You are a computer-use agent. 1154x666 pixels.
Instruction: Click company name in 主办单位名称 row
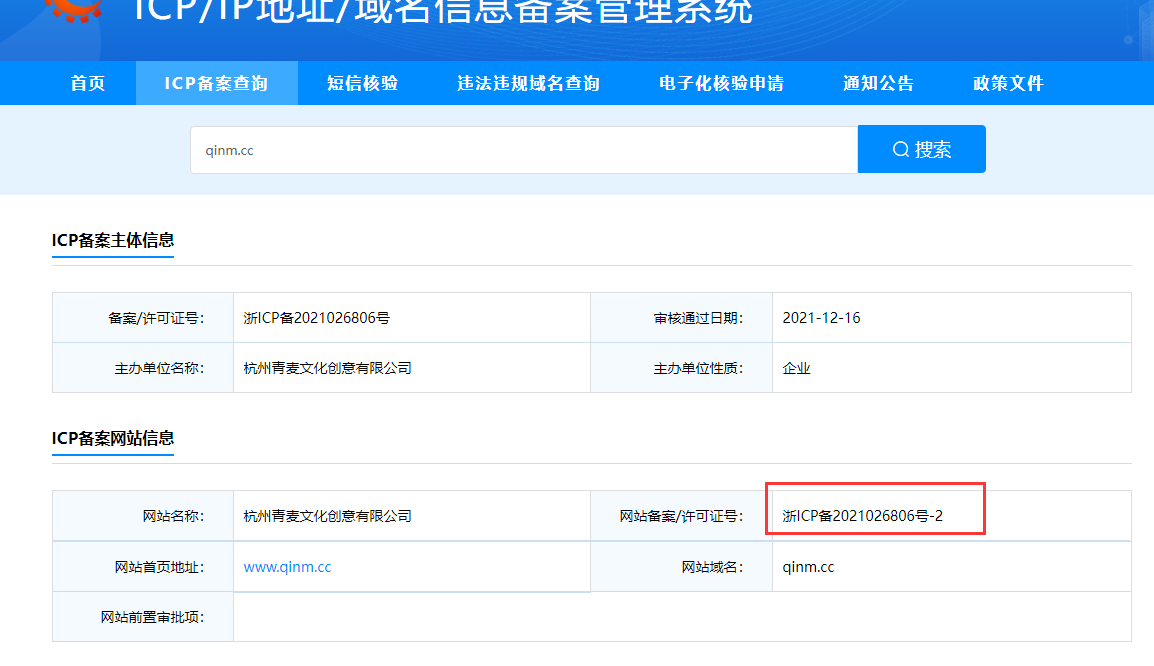click(x=327, y=368)
